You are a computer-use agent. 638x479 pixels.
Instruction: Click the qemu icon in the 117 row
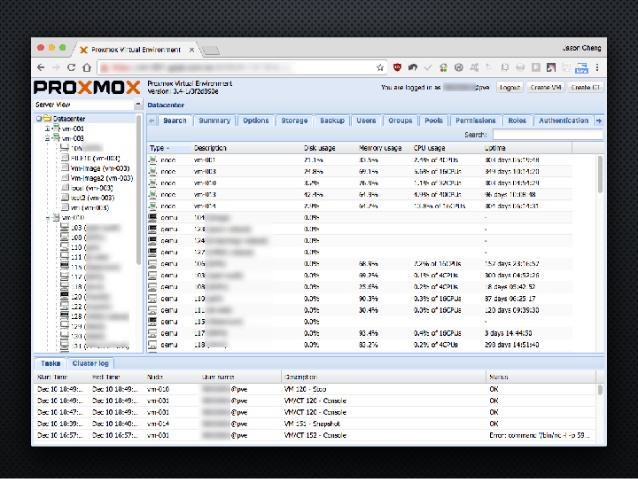point(153,333)
